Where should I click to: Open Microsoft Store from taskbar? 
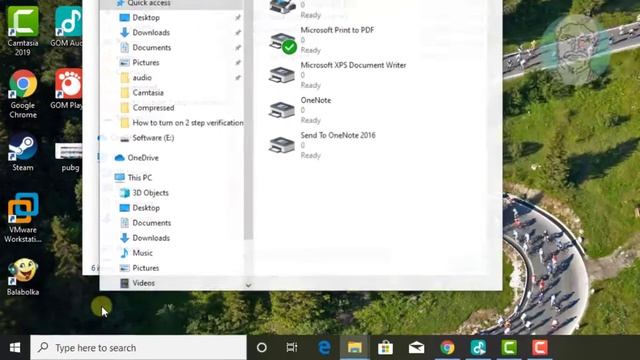385,348
